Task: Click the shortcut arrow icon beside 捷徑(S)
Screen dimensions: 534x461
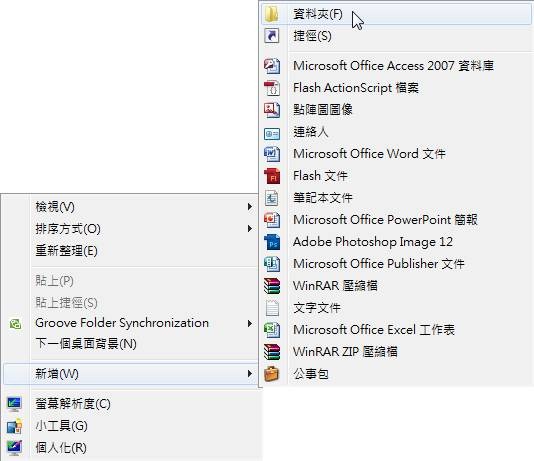Action: point(272,36)
